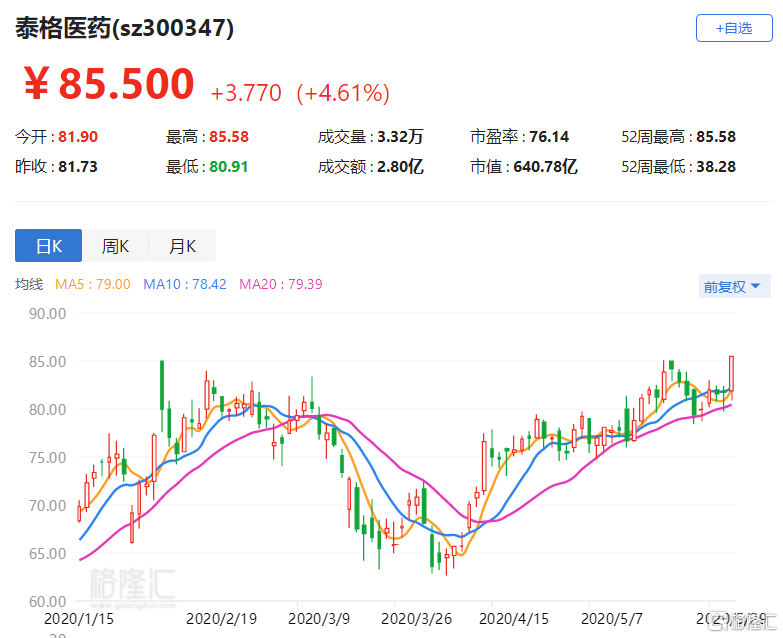This screenshot has height=638, width=783.
Task: Click the 2020/5/7 date axis label
Action: 612,619
